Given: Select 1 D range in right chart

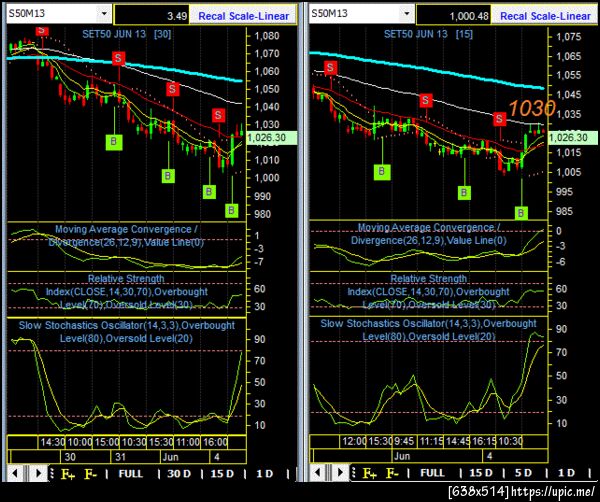Looking at the screenshot, I should click(x=566, y=473).
